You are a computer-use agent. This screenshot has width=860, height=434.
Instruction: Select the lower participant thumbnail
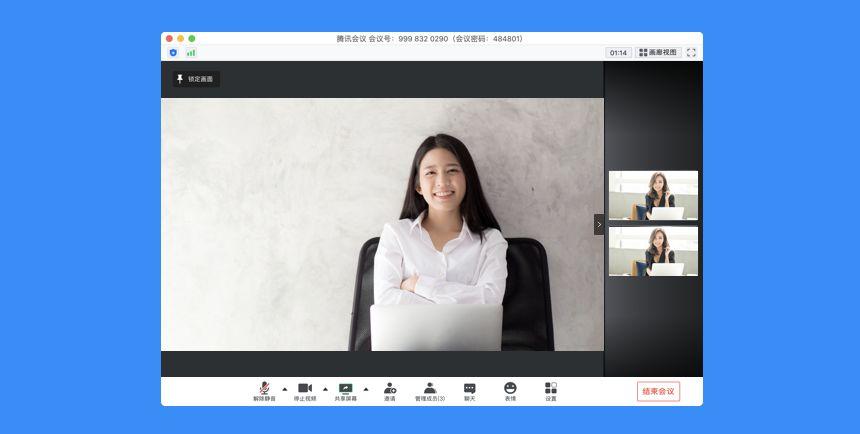653,251
